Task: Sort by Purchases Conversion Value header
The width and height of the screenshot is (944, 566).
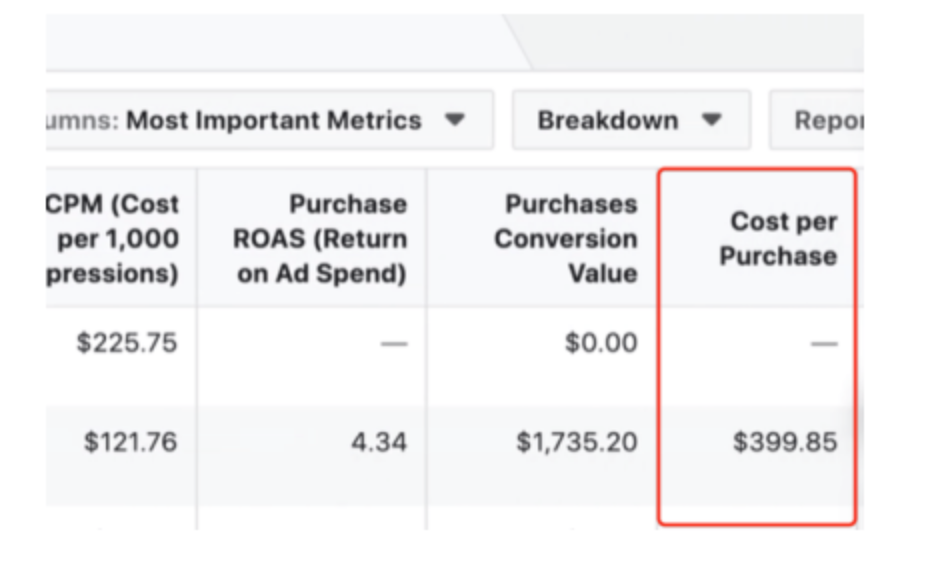Action: (x=566, y=239)
